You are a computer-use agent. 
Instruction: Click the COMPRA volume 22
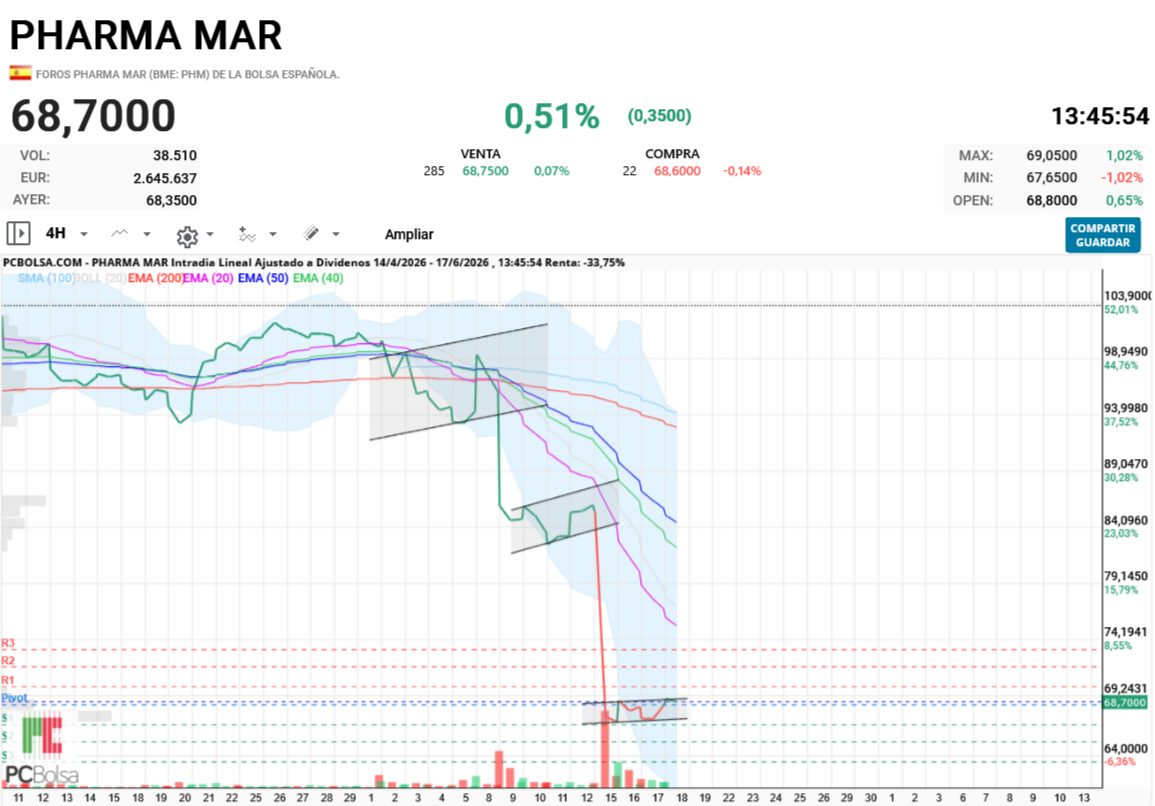[629, 171]
